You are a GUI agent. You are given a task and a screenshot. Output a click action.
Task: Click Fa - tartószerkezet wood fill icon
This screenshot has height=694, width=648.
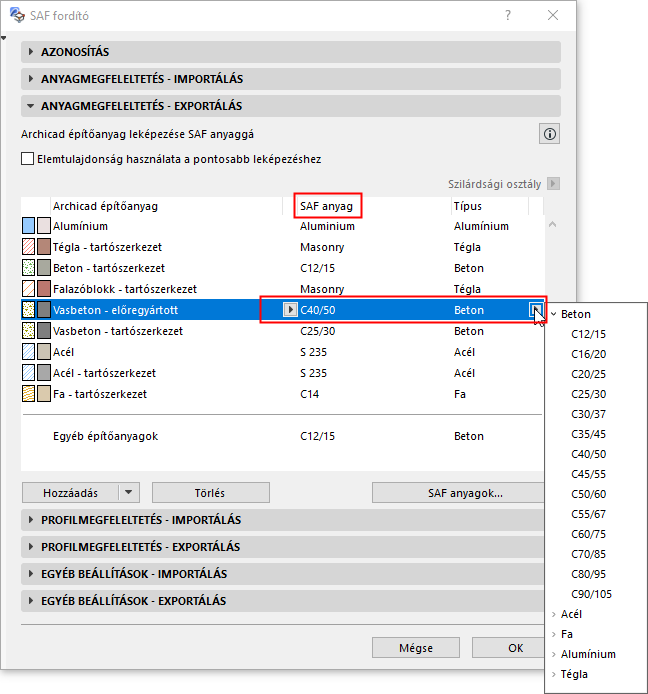pos(28,394)
